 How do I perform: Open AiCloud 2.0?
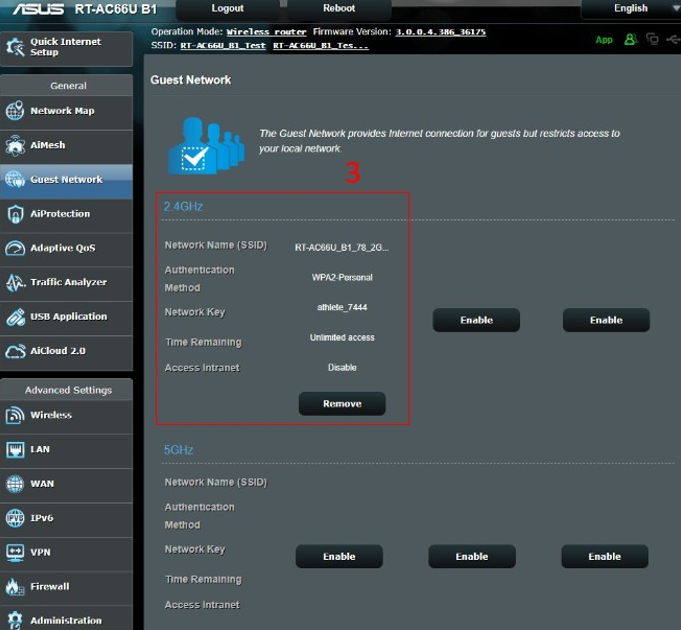pyautogui.click(x=66, y=351)
